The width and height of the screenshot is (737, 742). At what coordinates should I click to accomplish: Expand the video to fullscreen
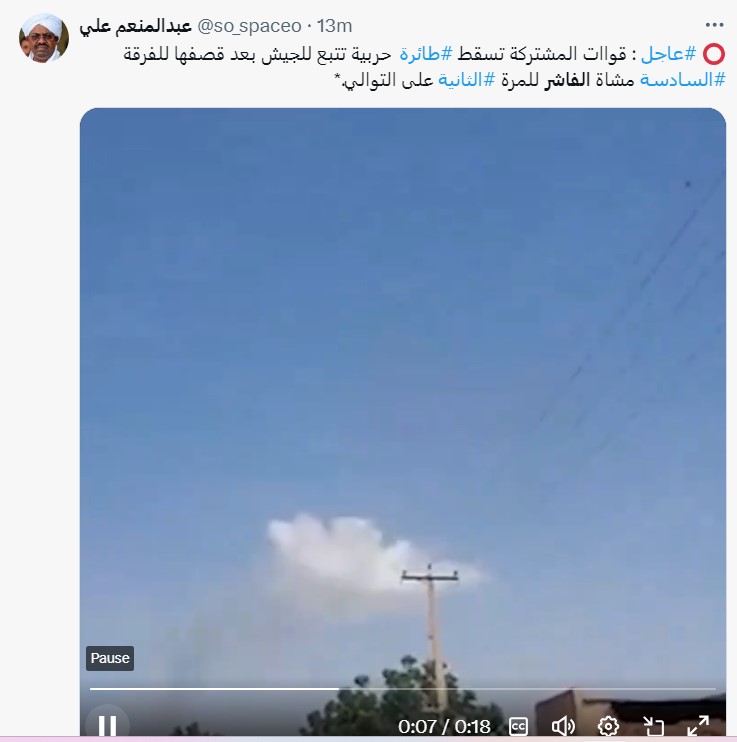698,726
